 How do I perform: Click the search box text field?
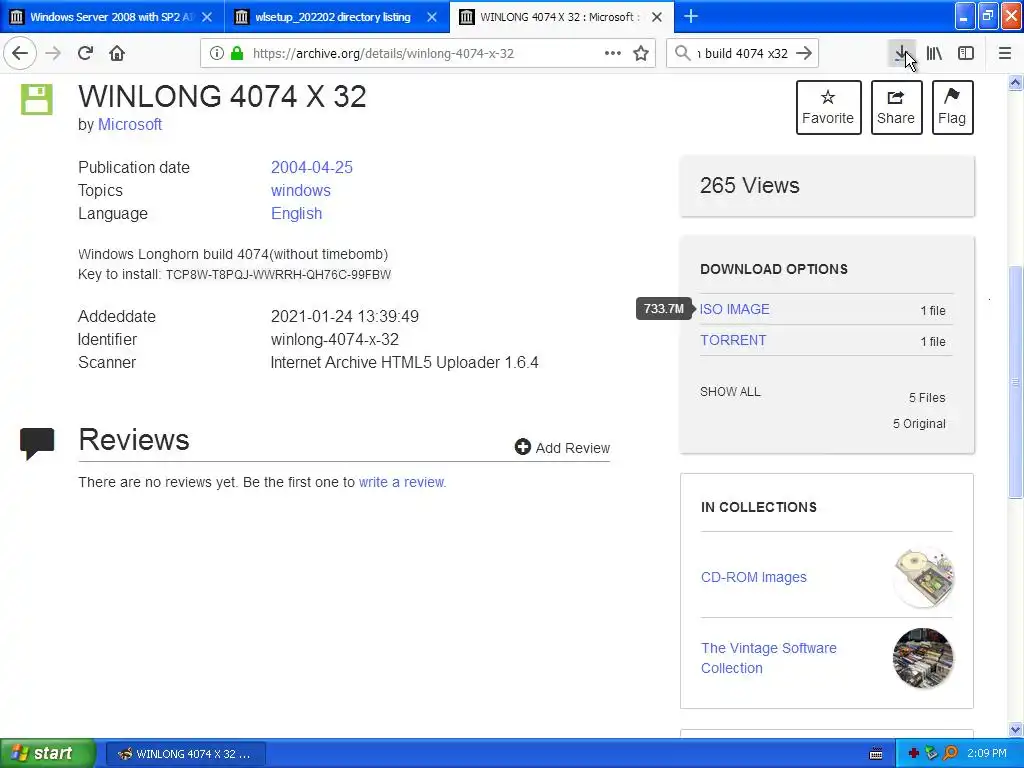[743, 54]
